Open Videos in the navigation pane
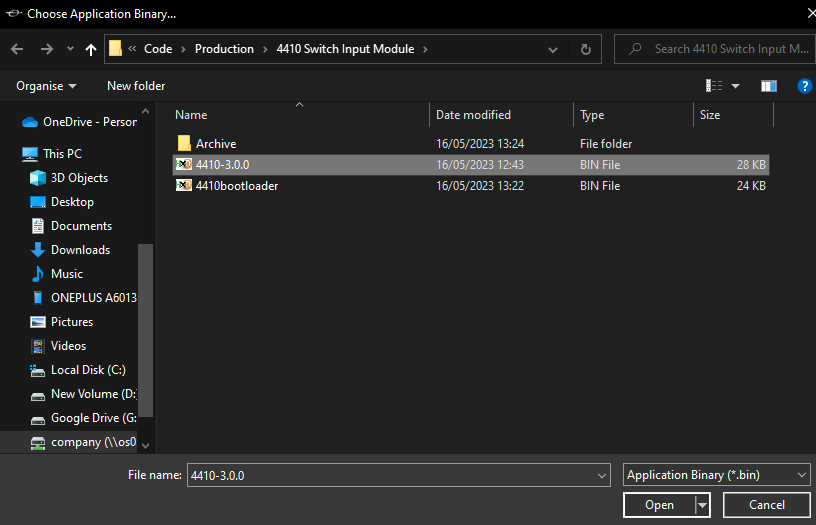This screenshot has width=816, height=525. click(58, 345)
